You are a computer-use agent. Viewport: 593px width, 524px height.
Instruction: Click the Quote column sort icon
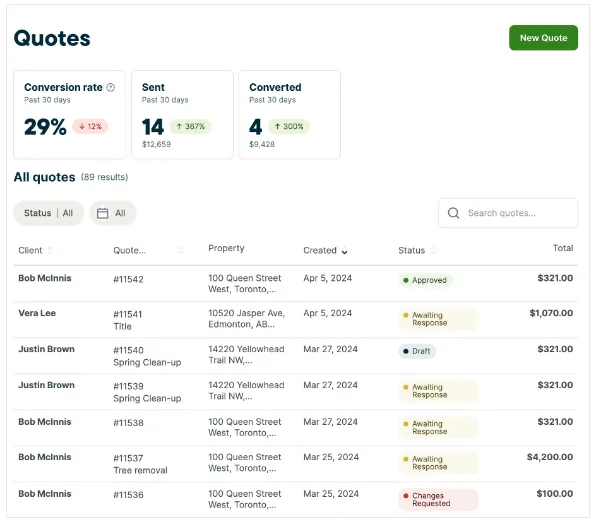coord(180,251)
